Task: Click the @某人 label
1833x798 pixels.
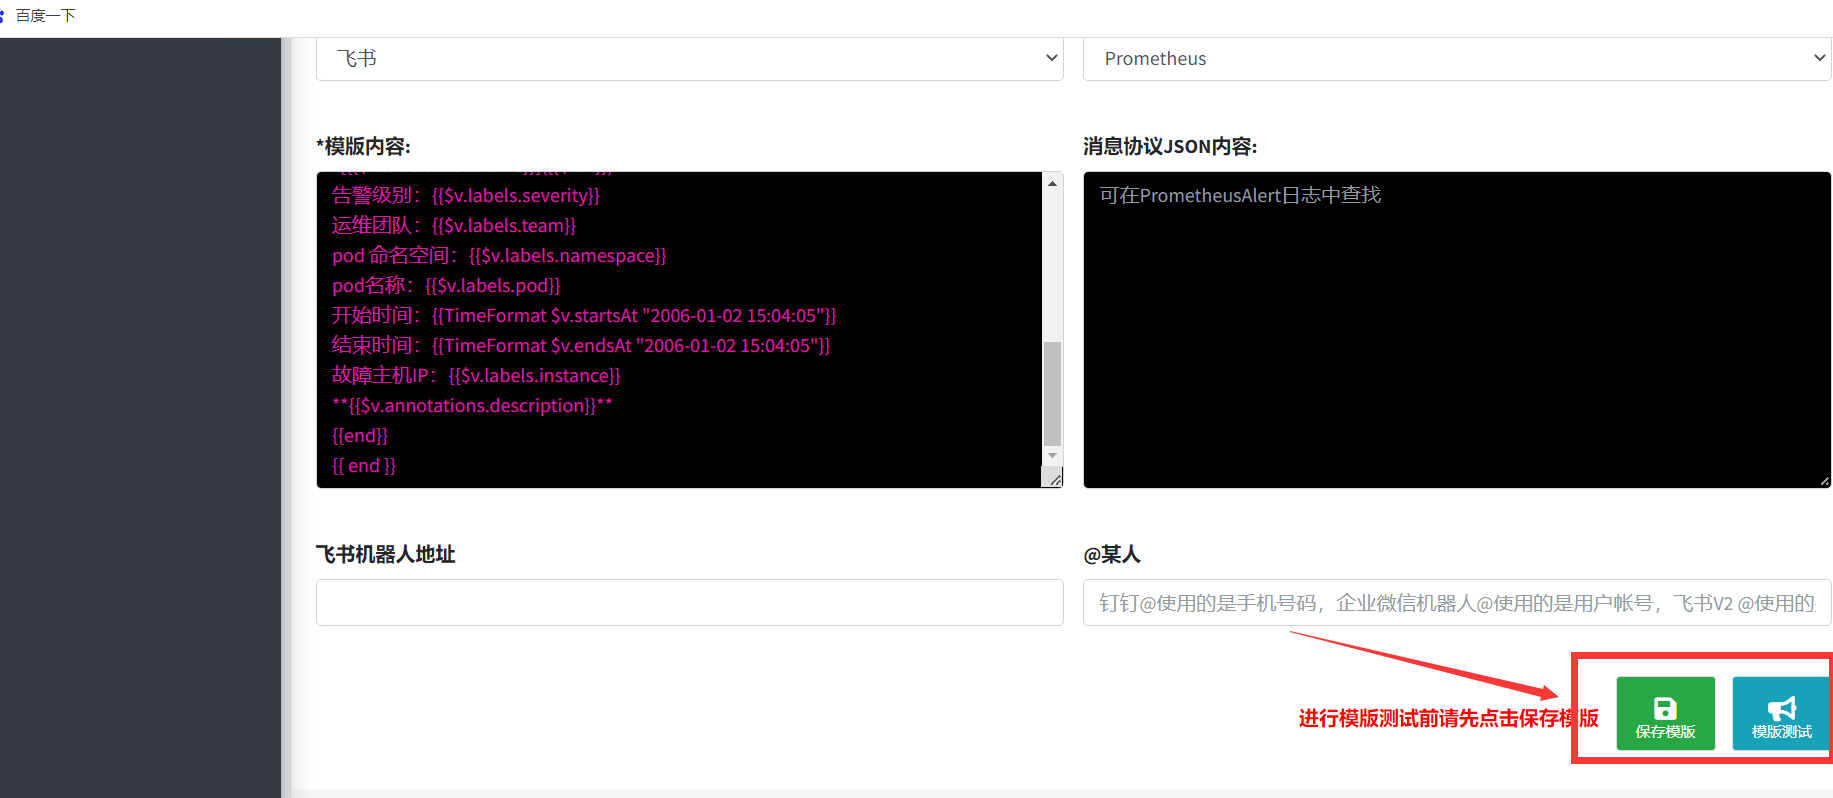Action: pos(1112,554)
